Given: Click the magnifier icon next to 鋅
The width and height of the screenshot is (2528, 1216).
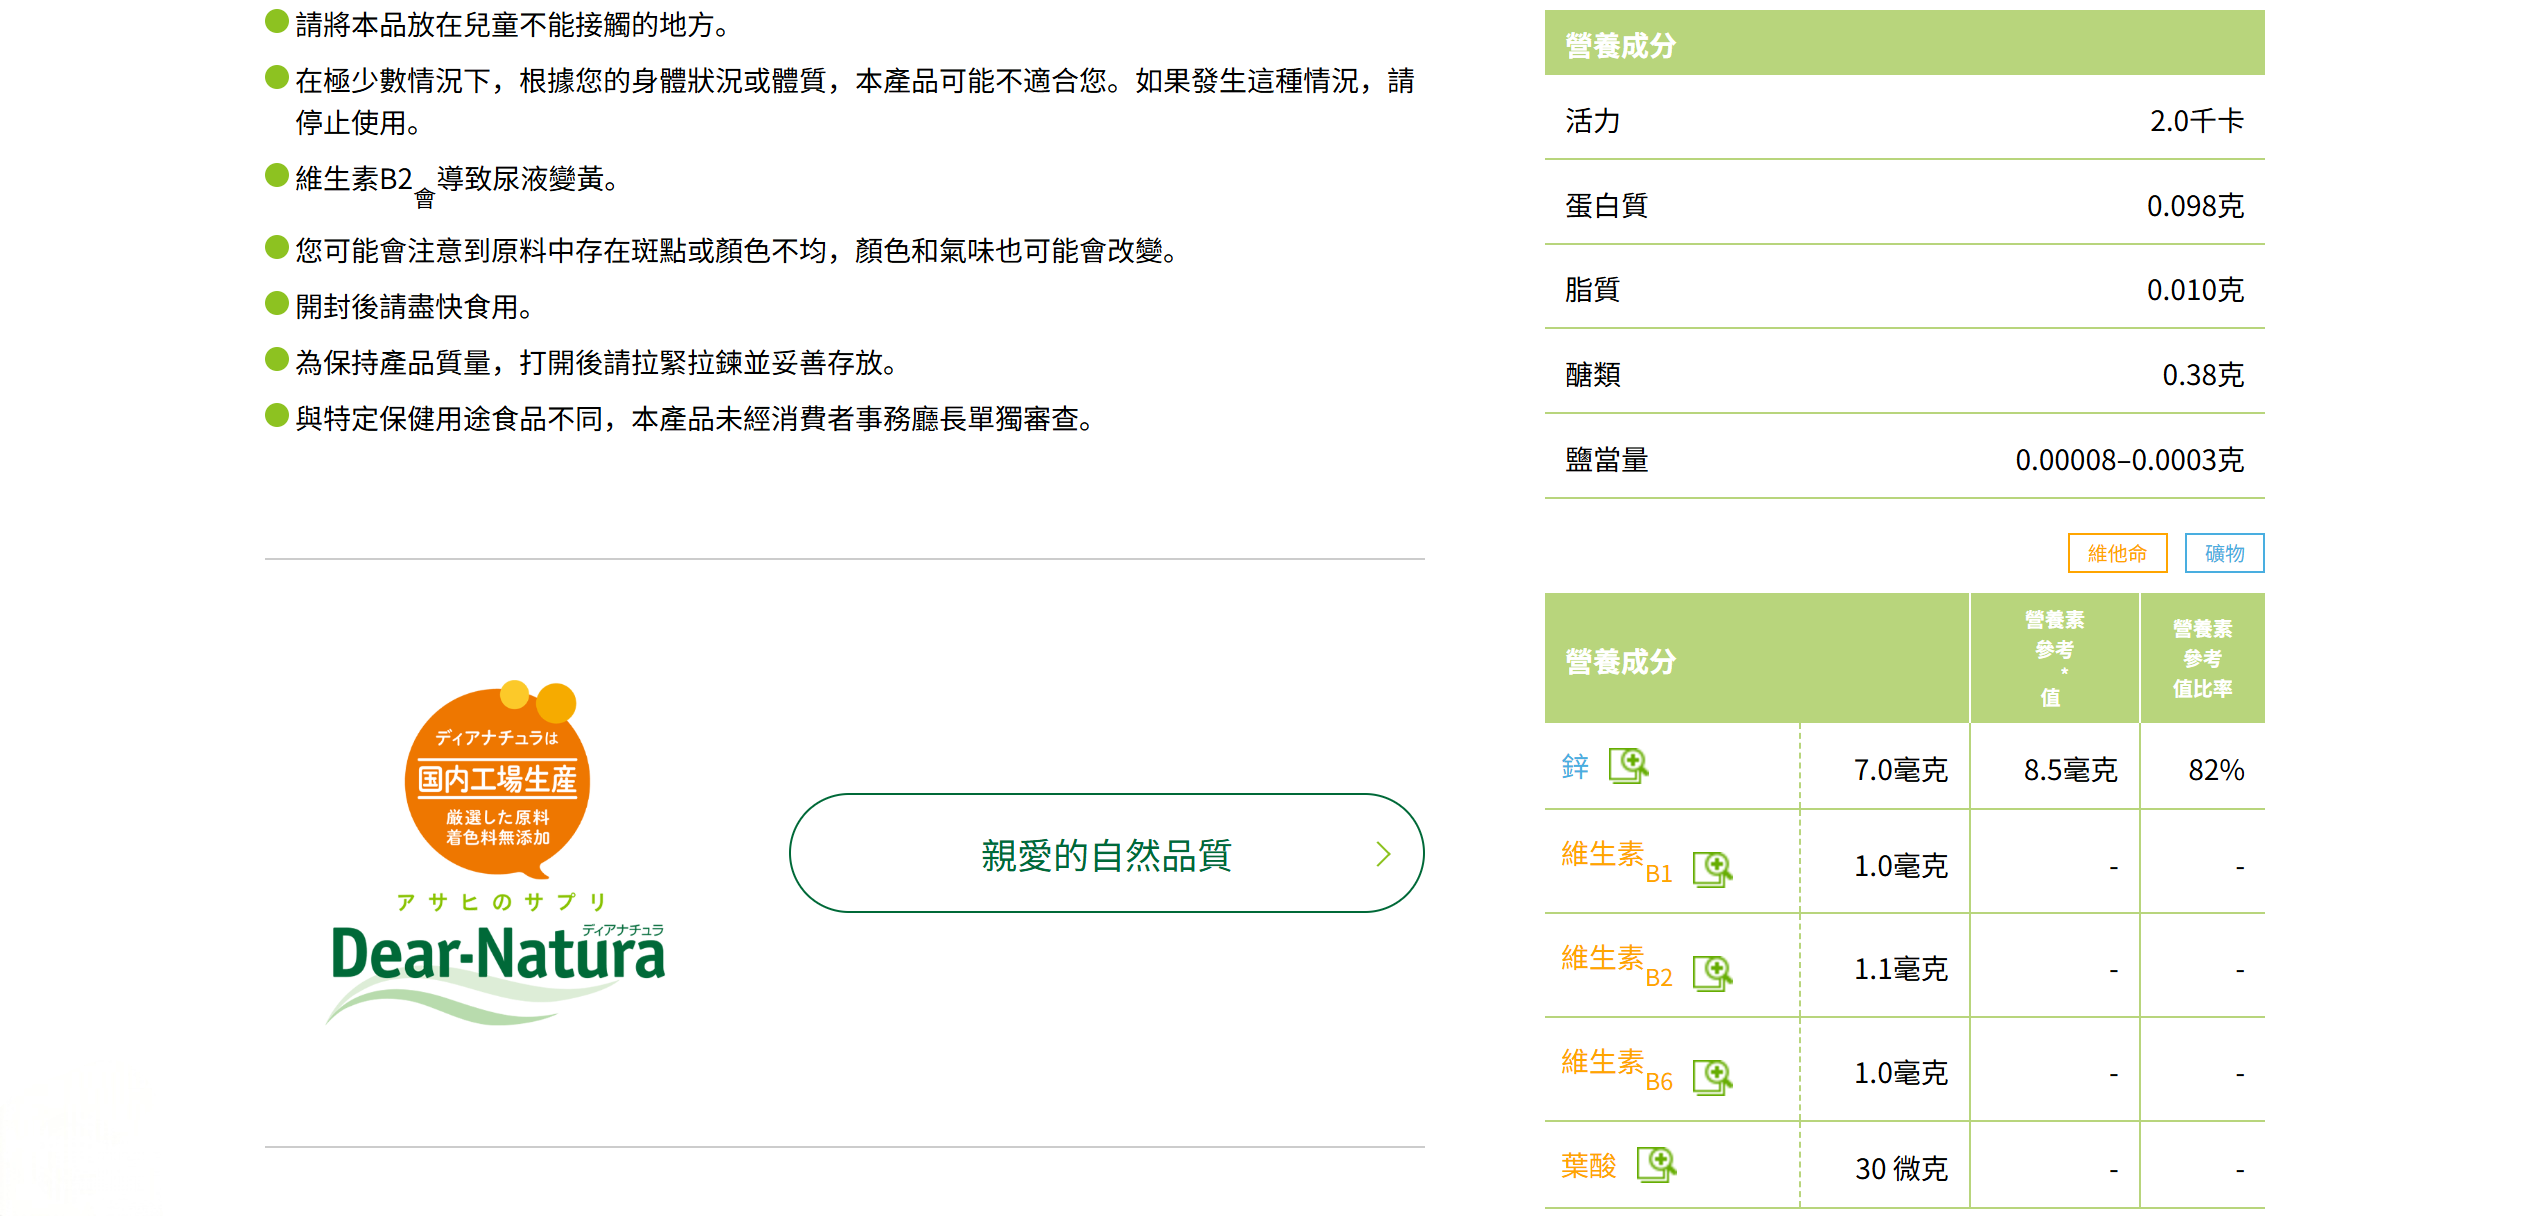Looking at the screenshot, I should [x=1628, y=766].
